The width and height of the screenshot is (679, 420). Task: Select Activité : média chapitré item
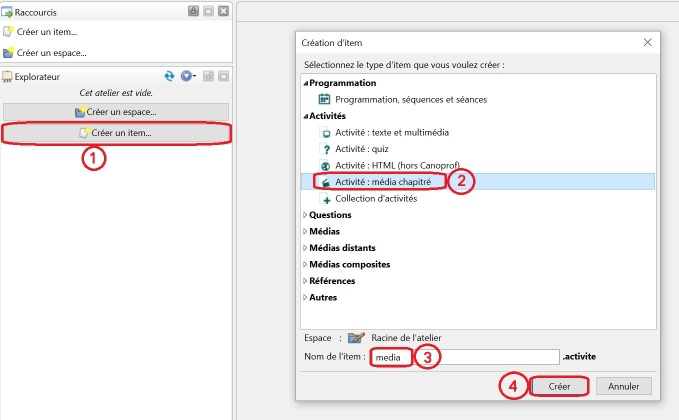[383, 182]
